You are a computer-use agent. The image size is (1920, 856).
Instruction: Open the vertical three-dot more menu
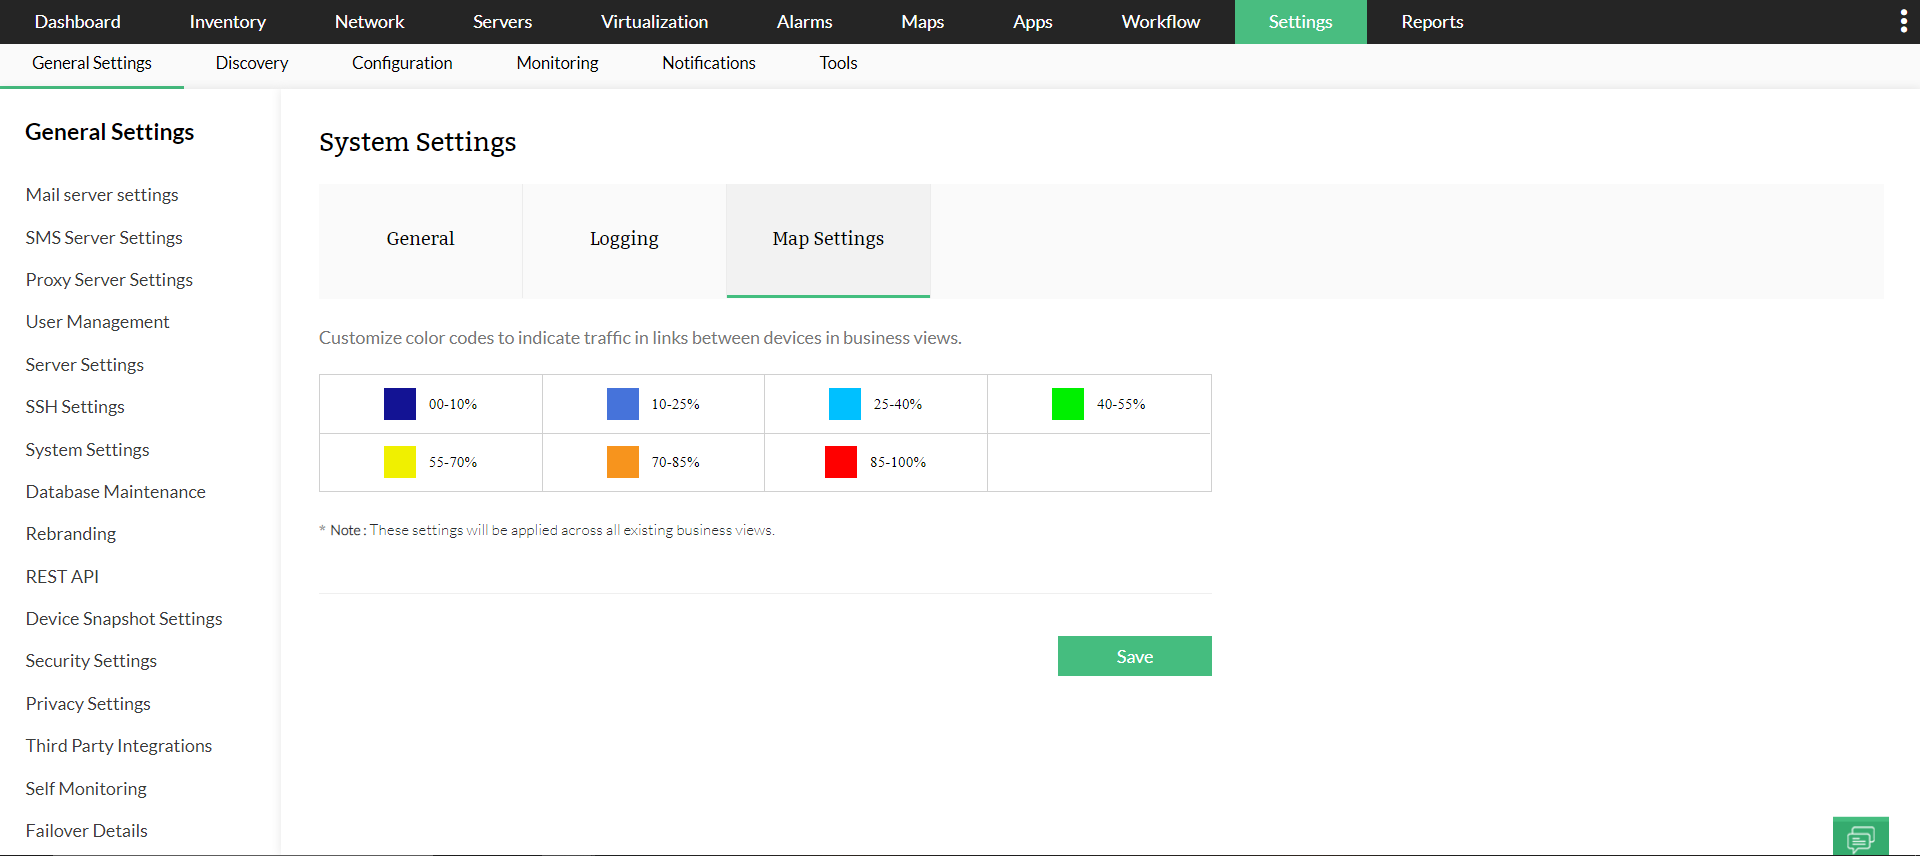coord(1903,21)
